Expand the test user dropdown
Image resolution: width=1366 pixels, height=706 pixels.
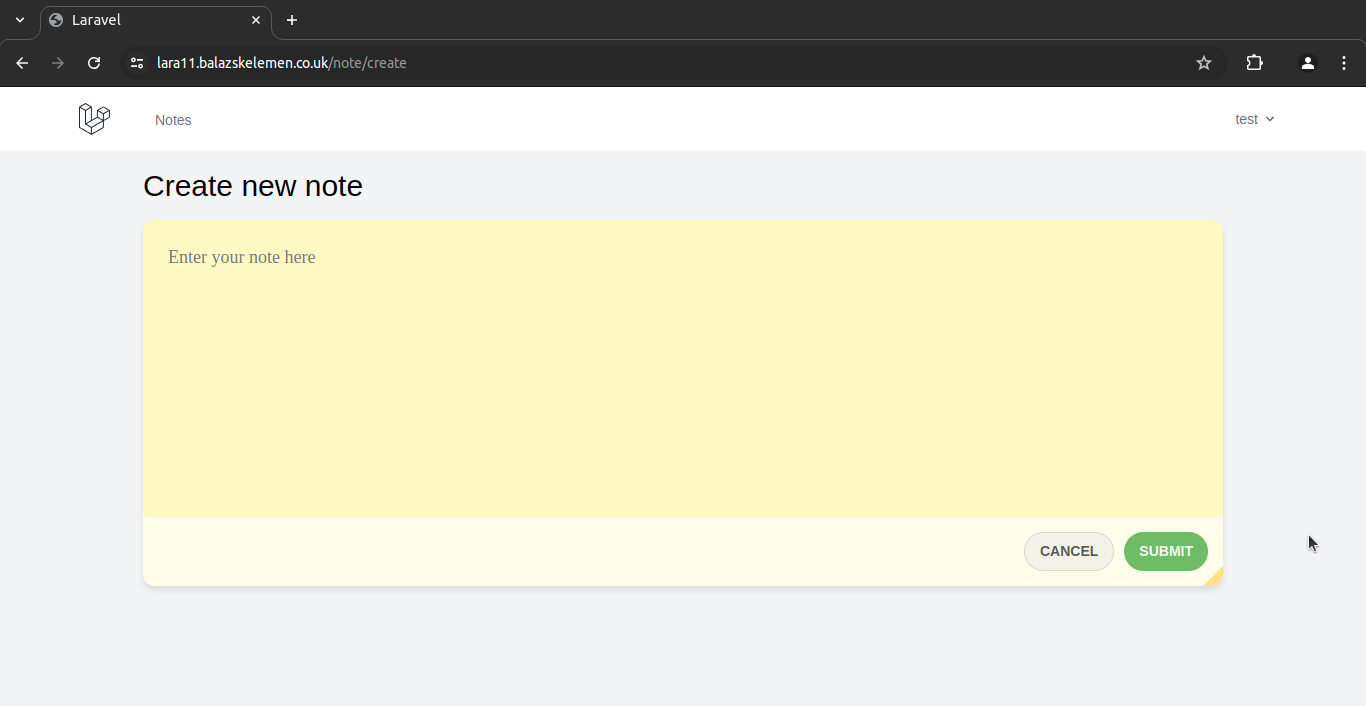1254,119
